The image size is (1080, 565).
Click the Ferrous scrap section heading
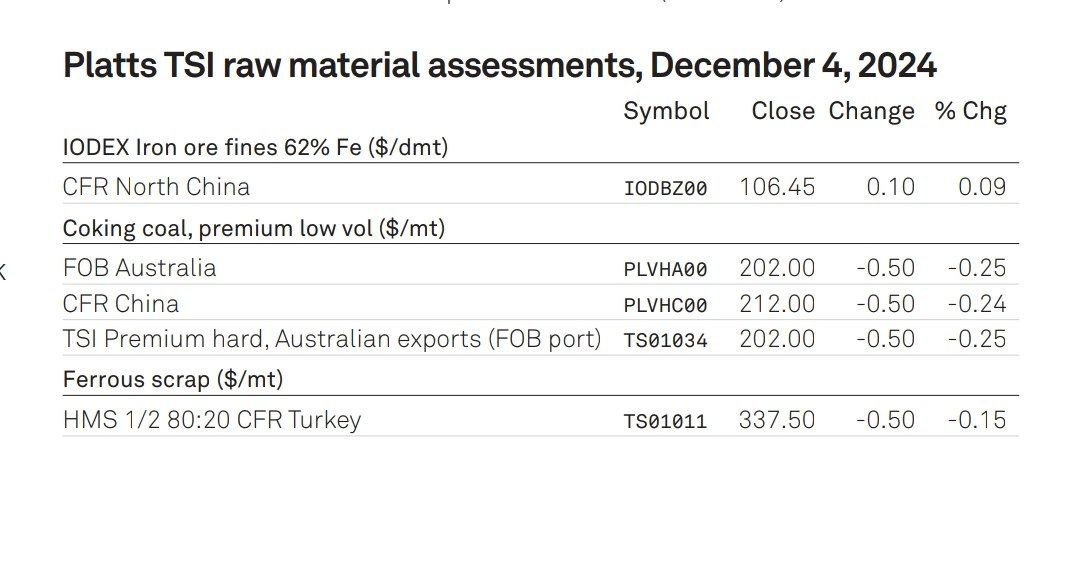[x=173, y=380]
